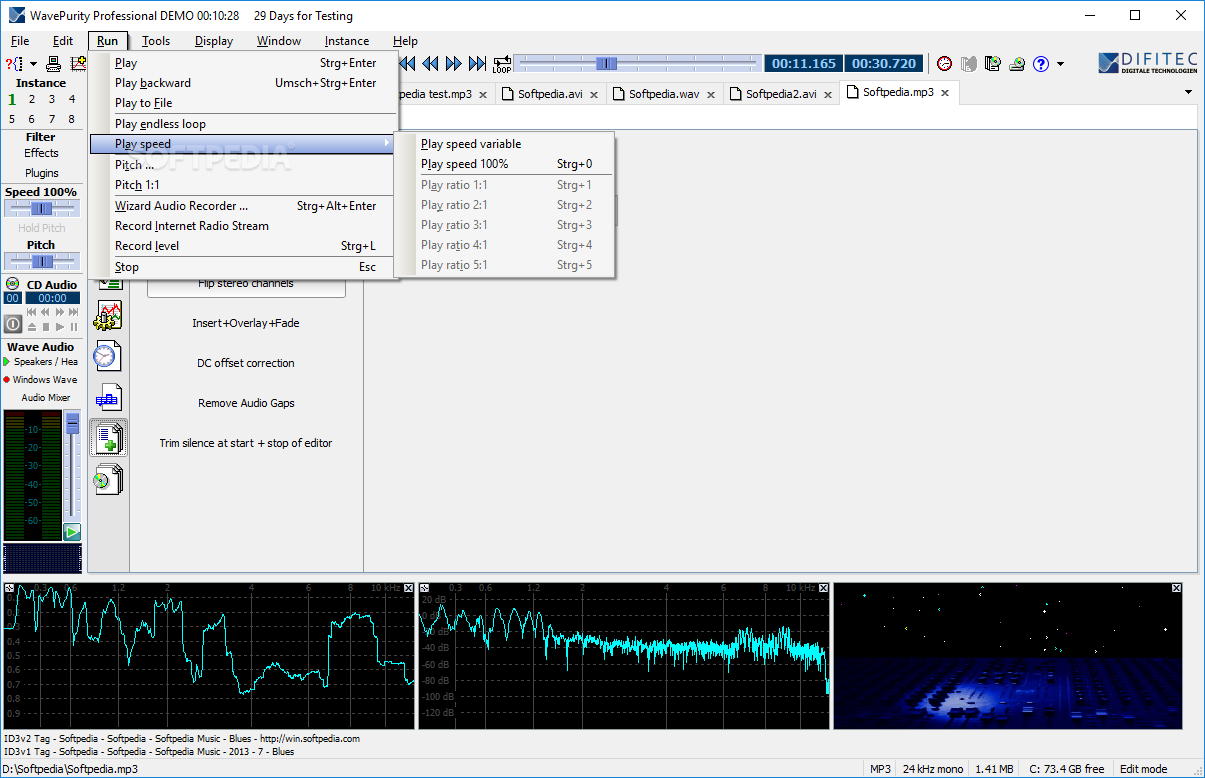1205x778 pixels.
Task: Switch to Instance 6
Action: tap(32, 119)
